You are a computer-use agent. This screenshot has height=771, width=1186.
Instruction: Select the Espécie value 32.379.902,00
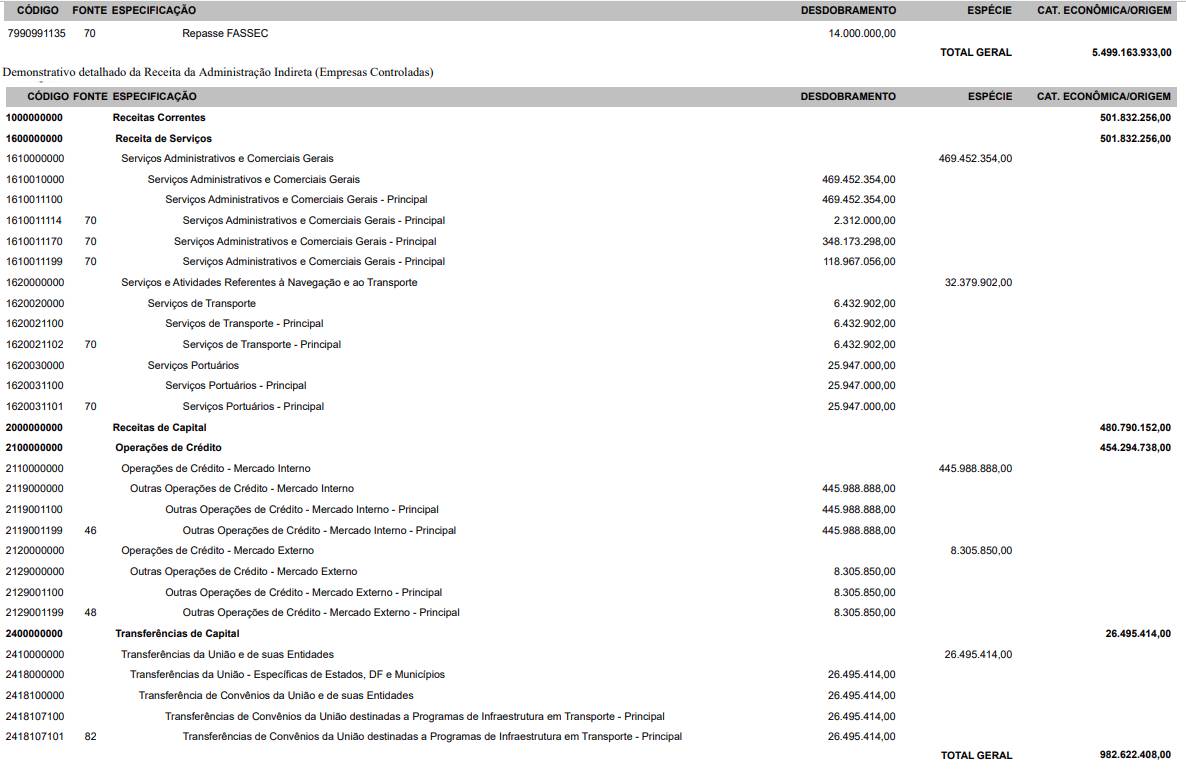[x=978, y=282]
